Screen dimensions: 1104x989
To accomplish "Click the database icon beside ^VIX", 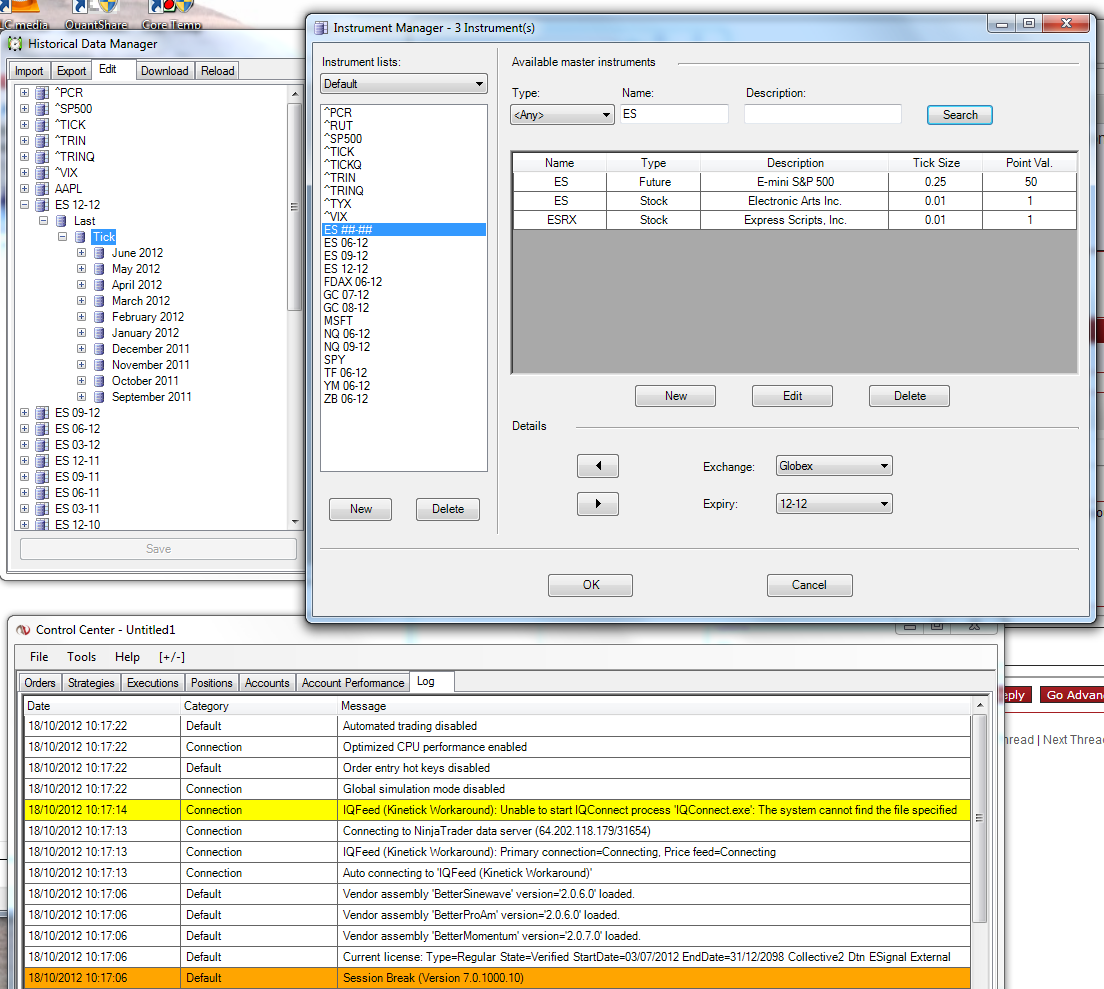I will (42, 173).
